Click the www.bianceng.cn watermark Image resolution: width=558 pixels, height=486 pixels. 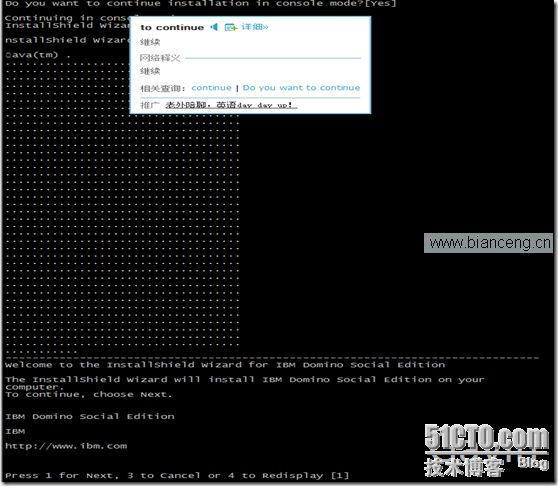click(x=488, y=243)
